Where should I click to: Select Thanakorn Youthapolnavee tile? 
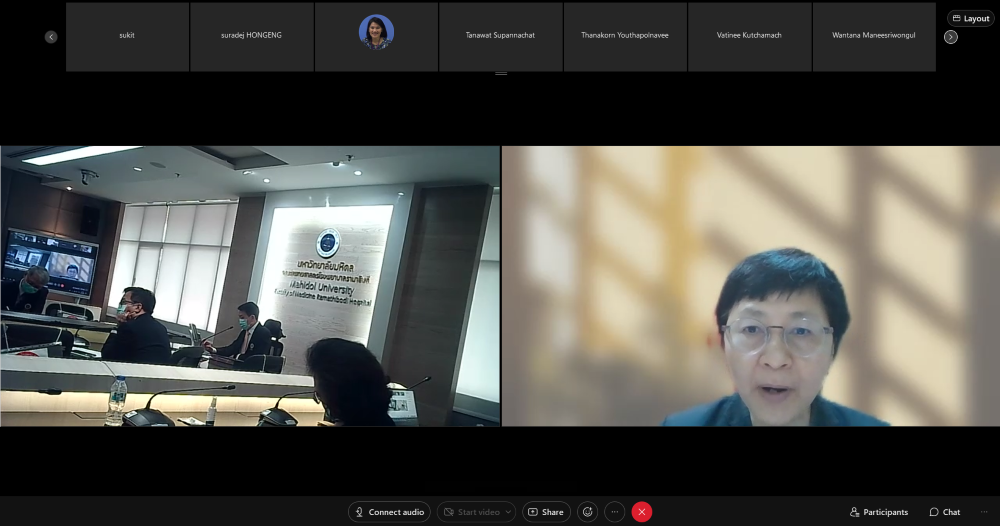point(625,36)
